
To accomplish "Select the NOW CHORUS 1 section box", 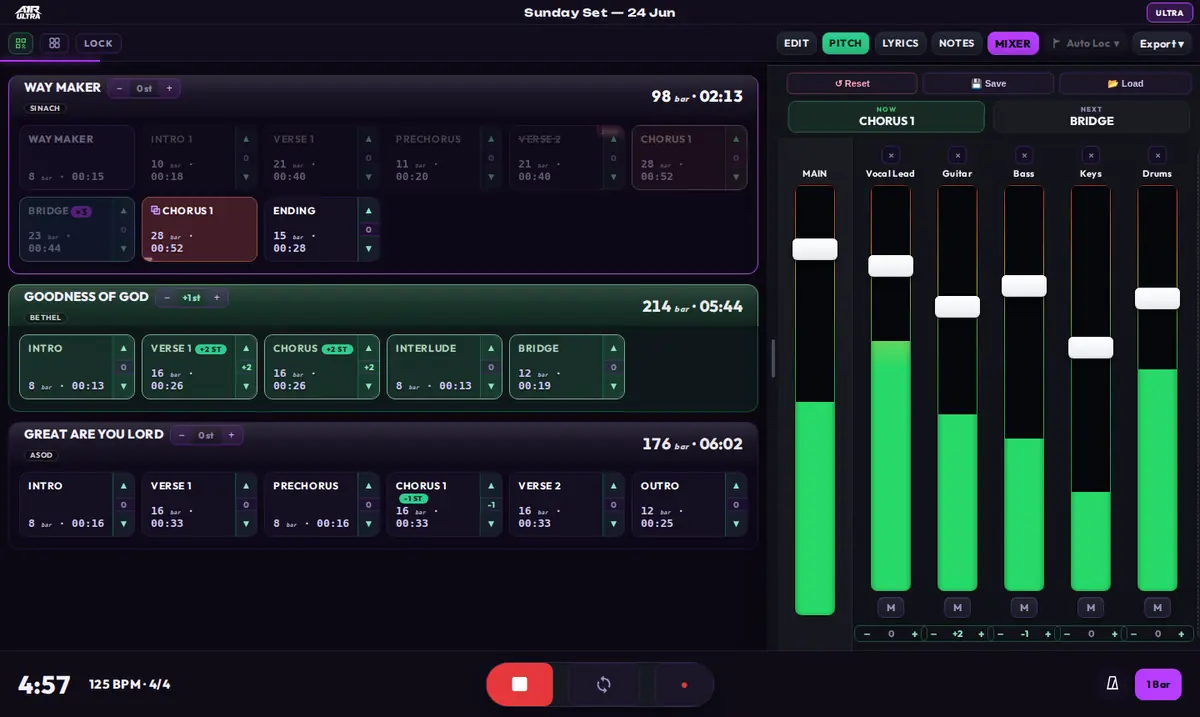I will [x=886, y=116].
